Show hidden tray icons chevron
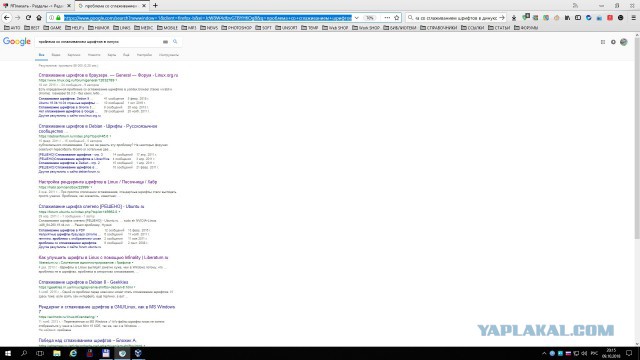This screenshot has width=640, height=360. point(544,353)
